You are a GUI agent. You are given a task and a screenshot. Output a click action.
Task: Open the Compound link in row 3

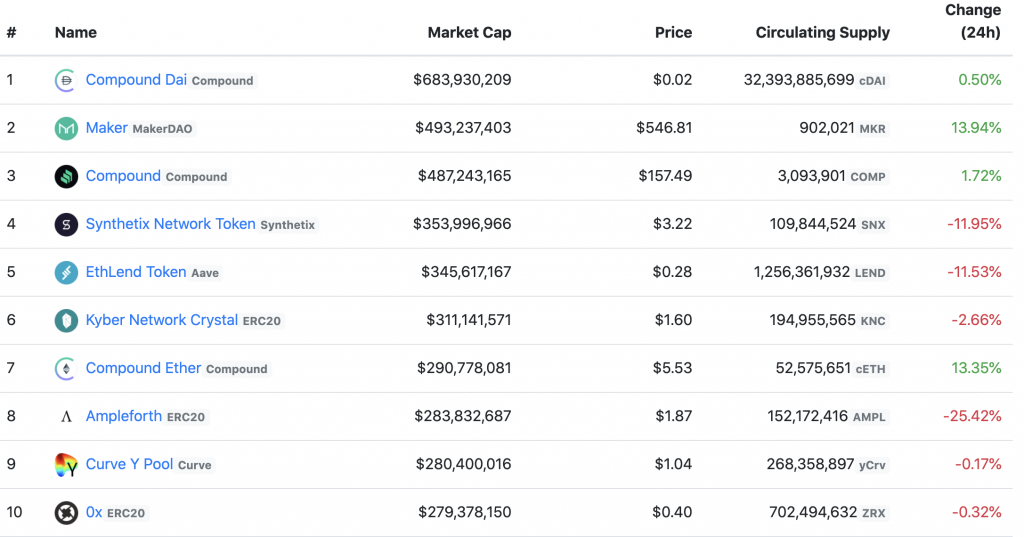123,176
